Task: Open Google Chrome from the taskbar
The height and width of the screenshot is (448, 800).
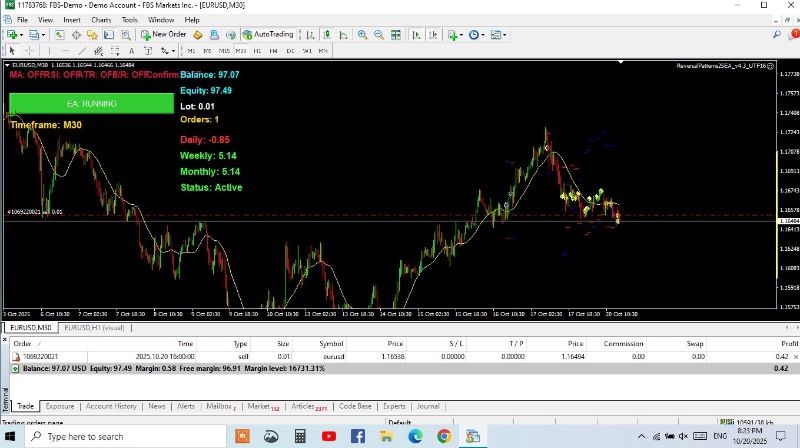Action: point(443,437)
